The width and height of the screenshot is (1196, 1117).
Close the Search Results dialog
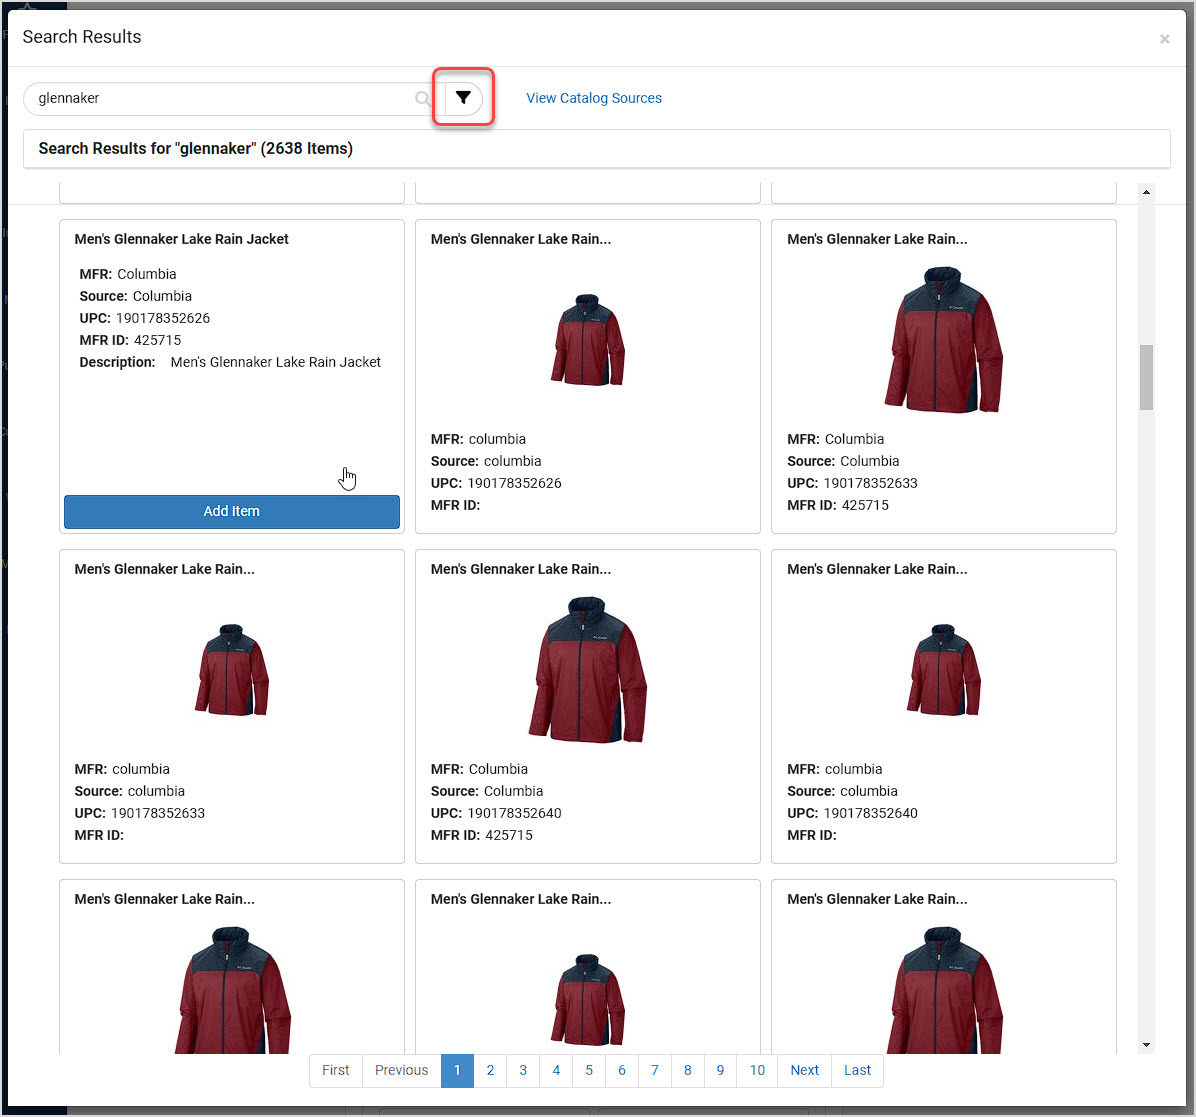point(1164,39)
